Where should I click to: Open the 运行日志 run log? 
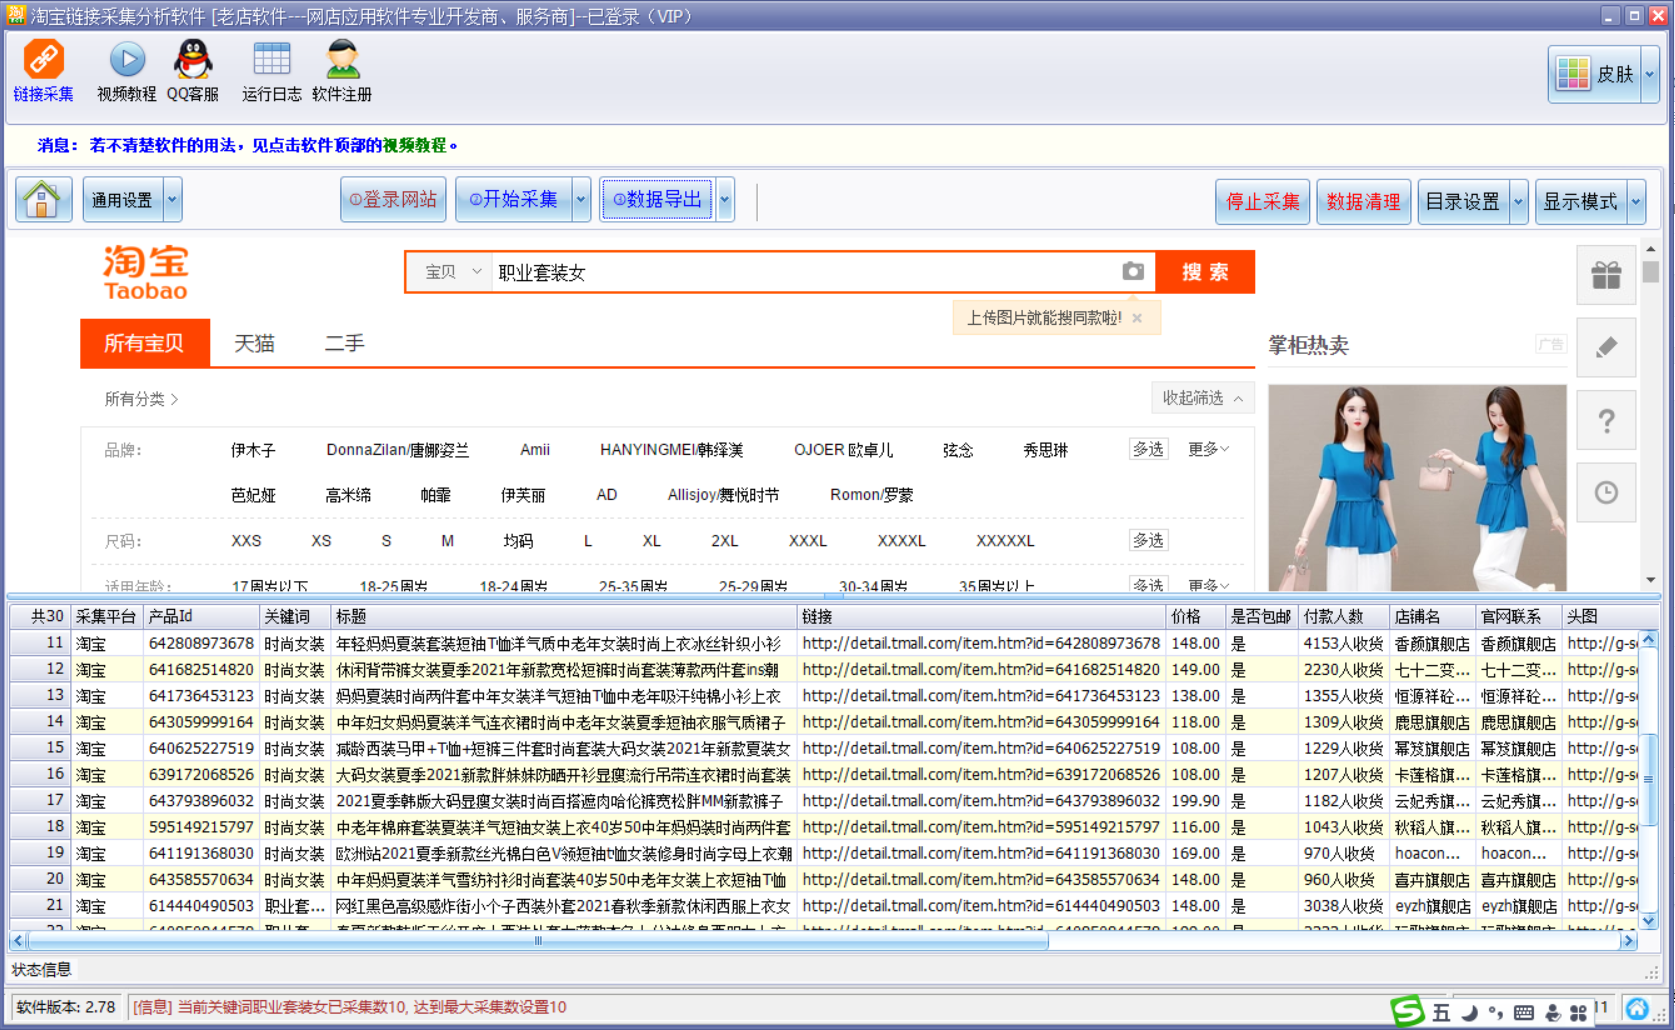270,70
